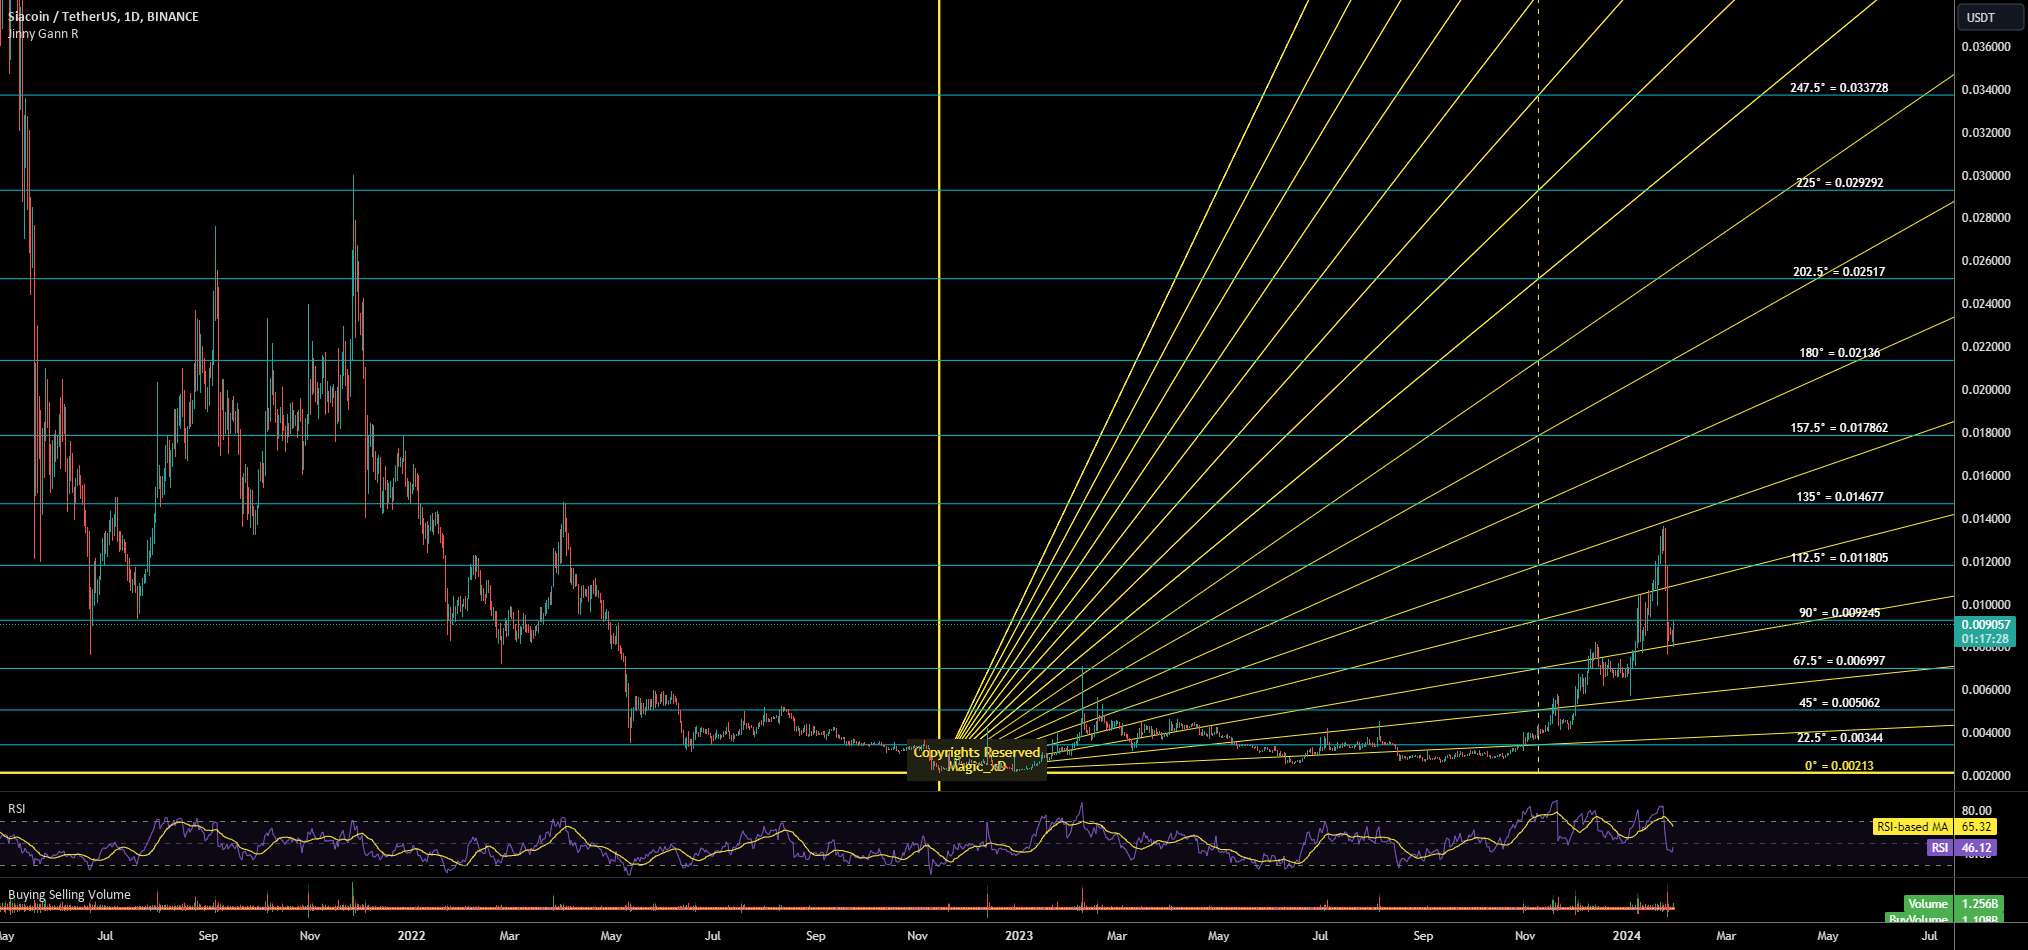Select the 247.5° = 0.033728 level label
The width and height of the screenshot is (2028, 950).
(x=1839, y=88)
